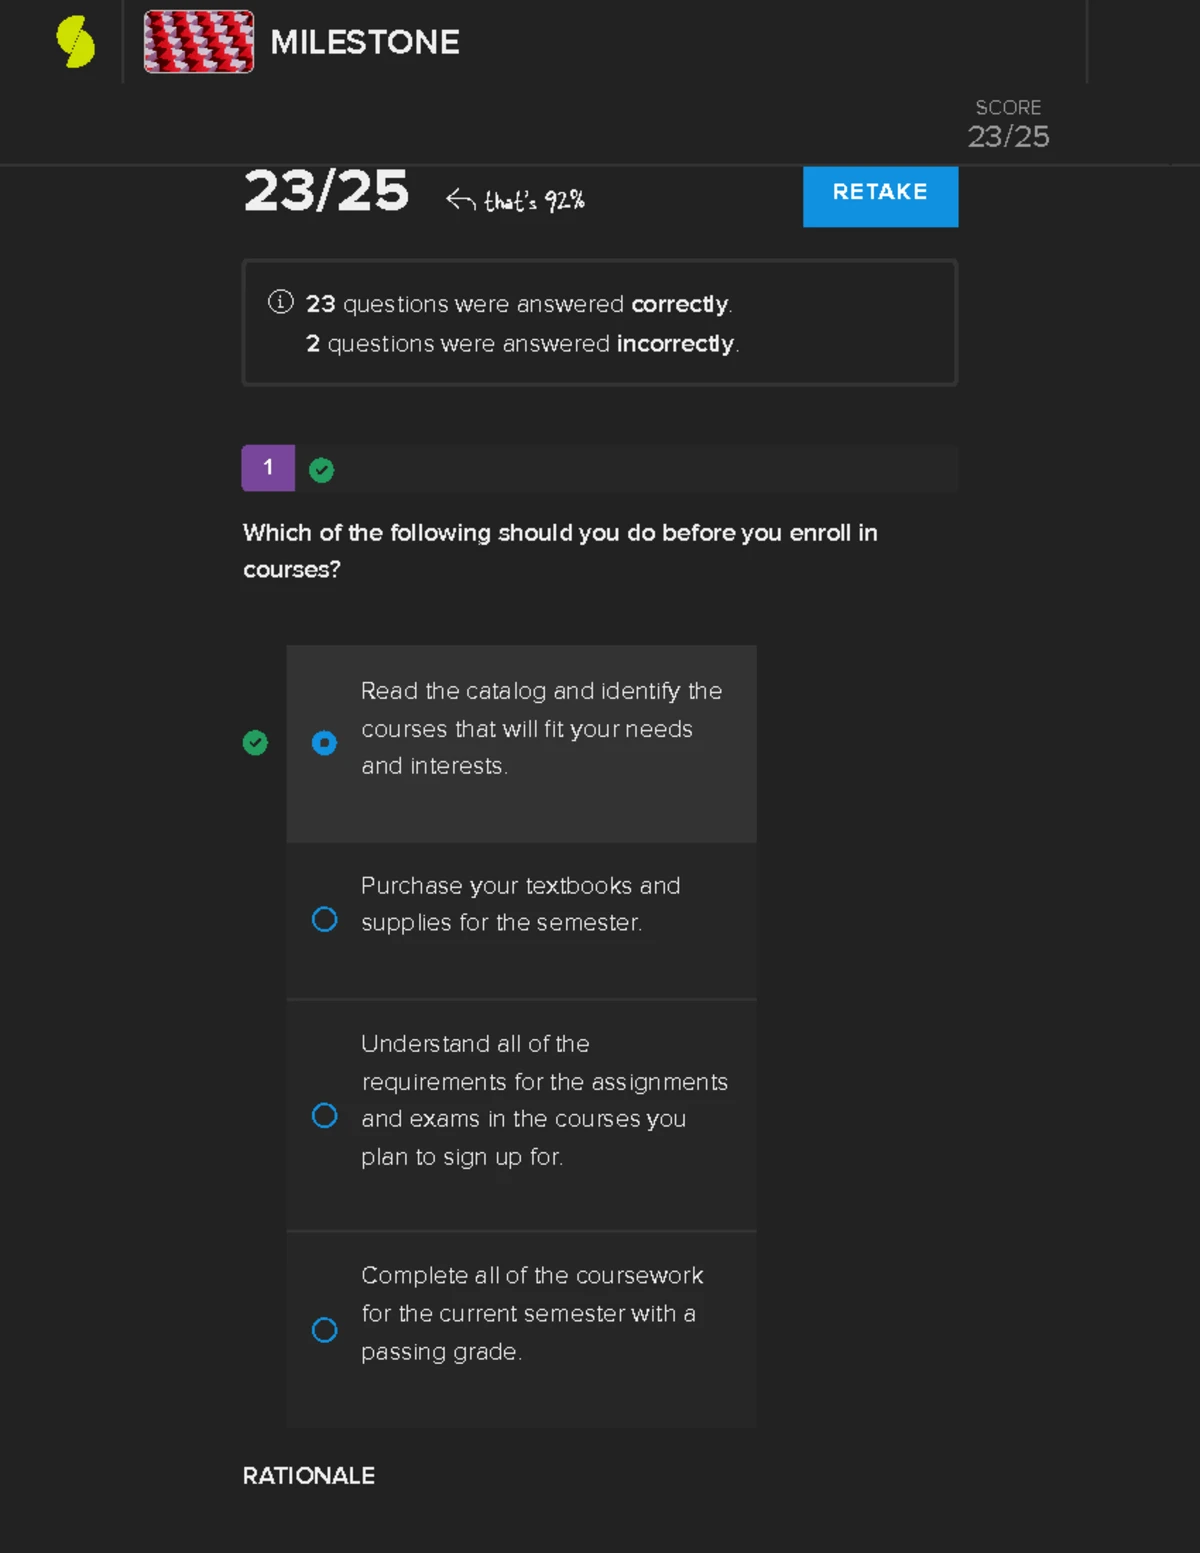Select "Purchase your textbooks" radio button
Viewport: 1200px width, 1553px height.
click(324, 919)
